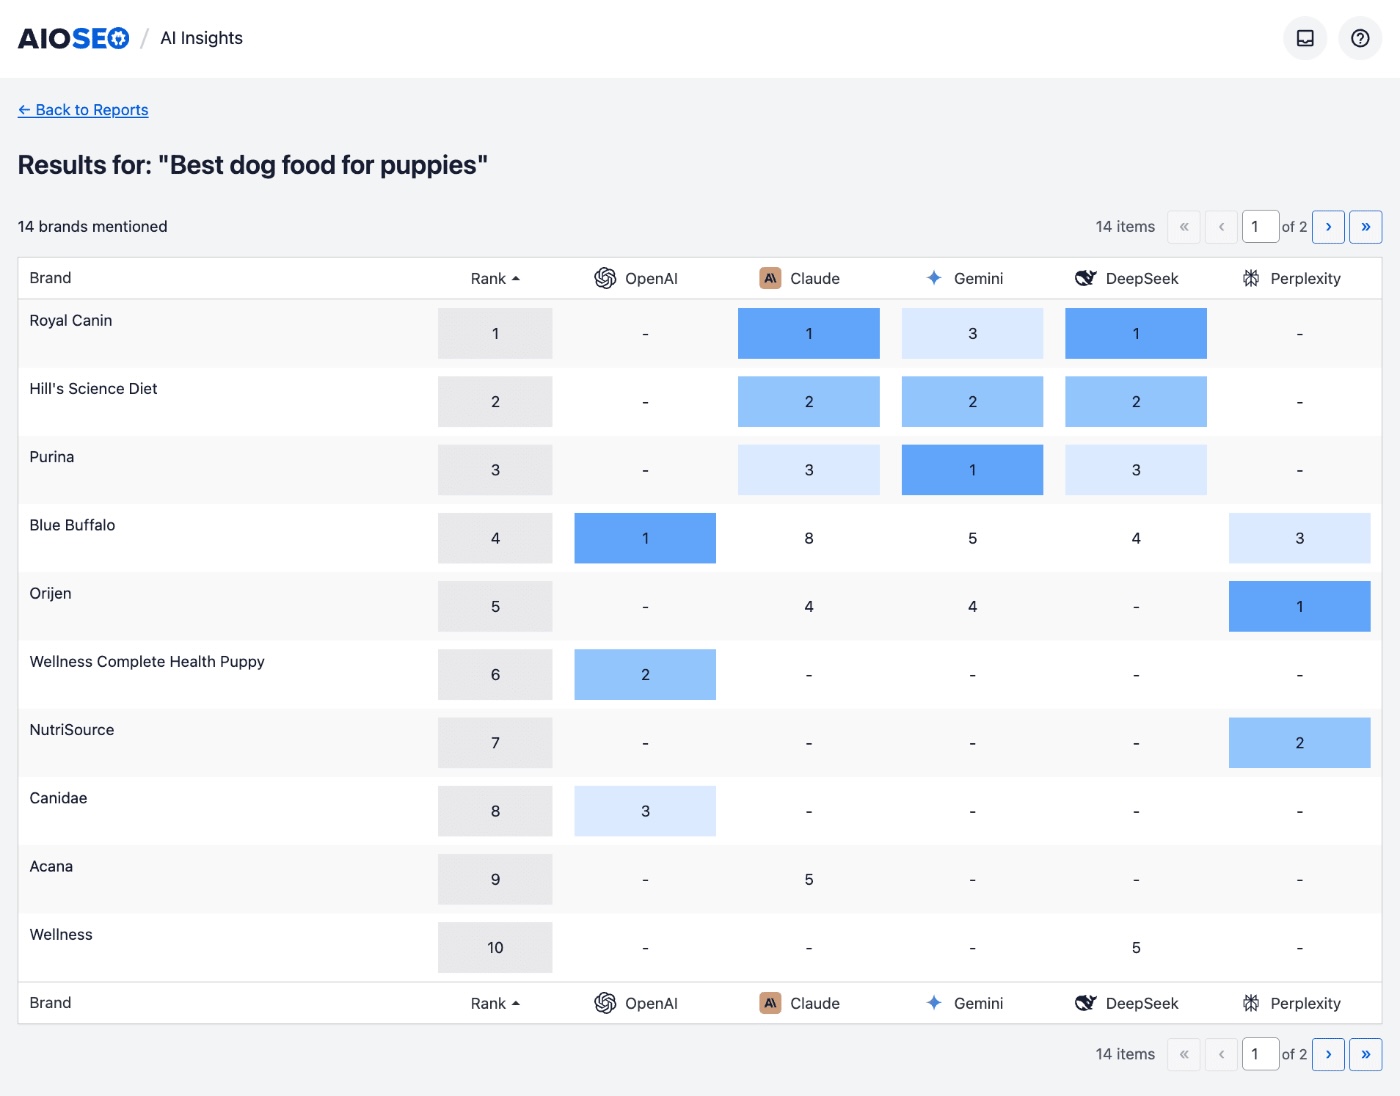Click the help question mark icon

pyautogui.click(x=1359, y=38)
